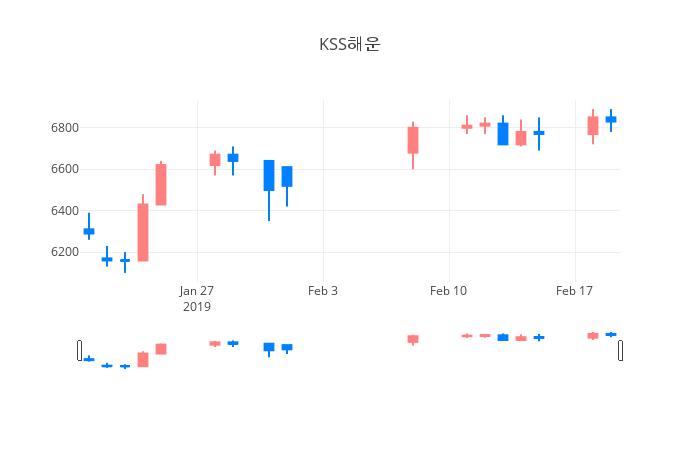
Task: Select the Feb 10 axis label
Action: [448, 291]
